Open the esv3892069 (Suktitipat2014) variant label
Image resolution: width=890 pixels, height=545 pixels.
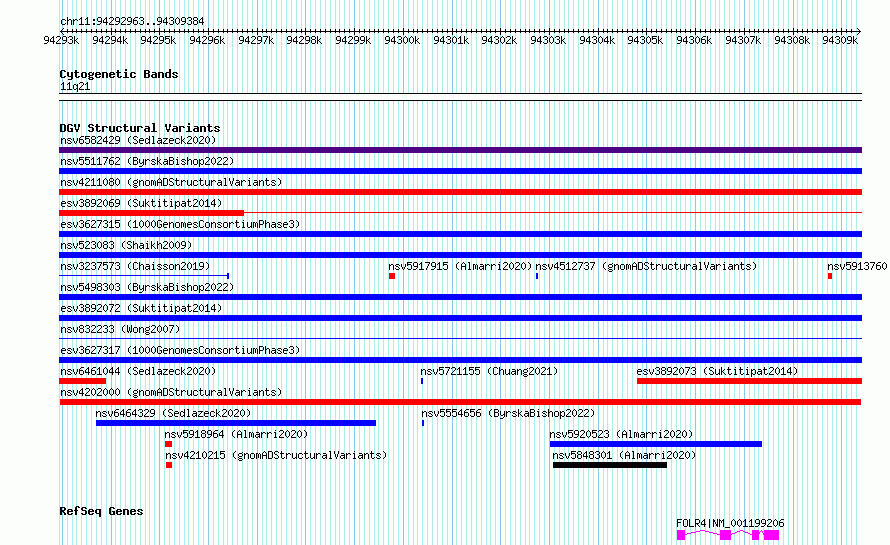[x=141, y=203]
